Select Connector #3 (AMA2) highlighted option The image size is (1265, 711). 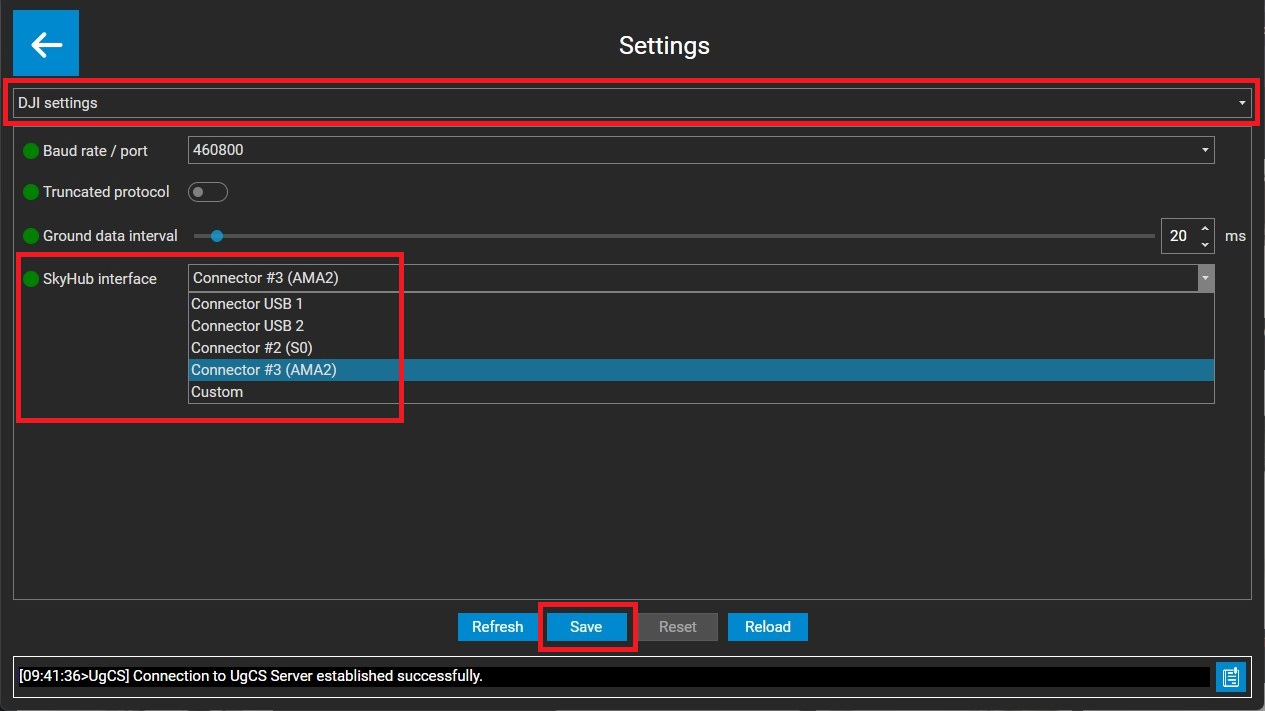pos(701,370)
